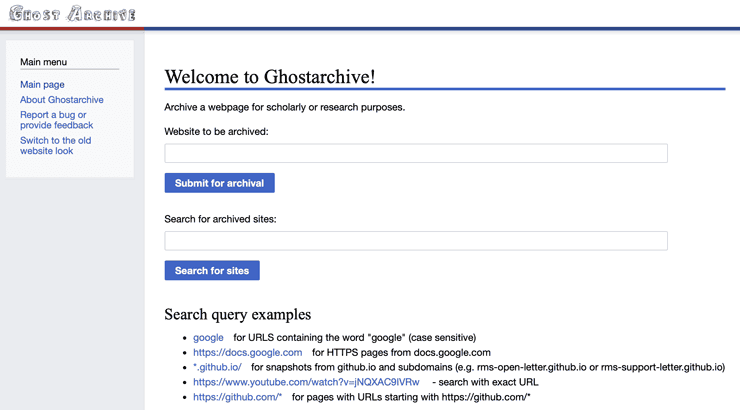Open the Main page link
Image resolution: width=740 pixels, height=410 pixels.
[42, 85]
